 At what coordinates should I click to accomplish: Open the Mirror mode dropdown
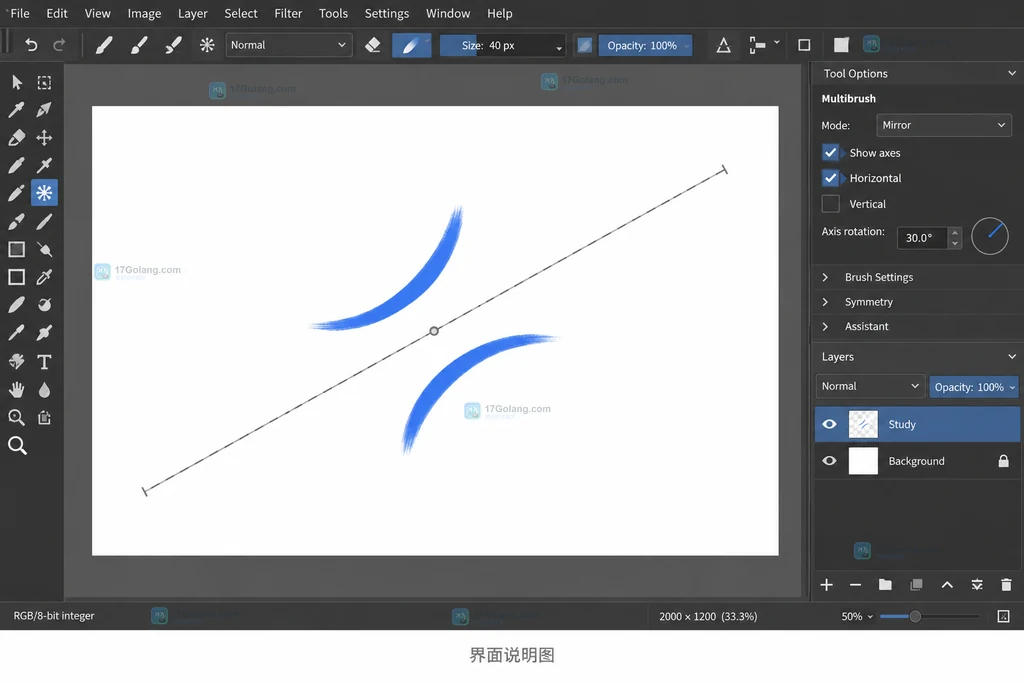[944, 125]
